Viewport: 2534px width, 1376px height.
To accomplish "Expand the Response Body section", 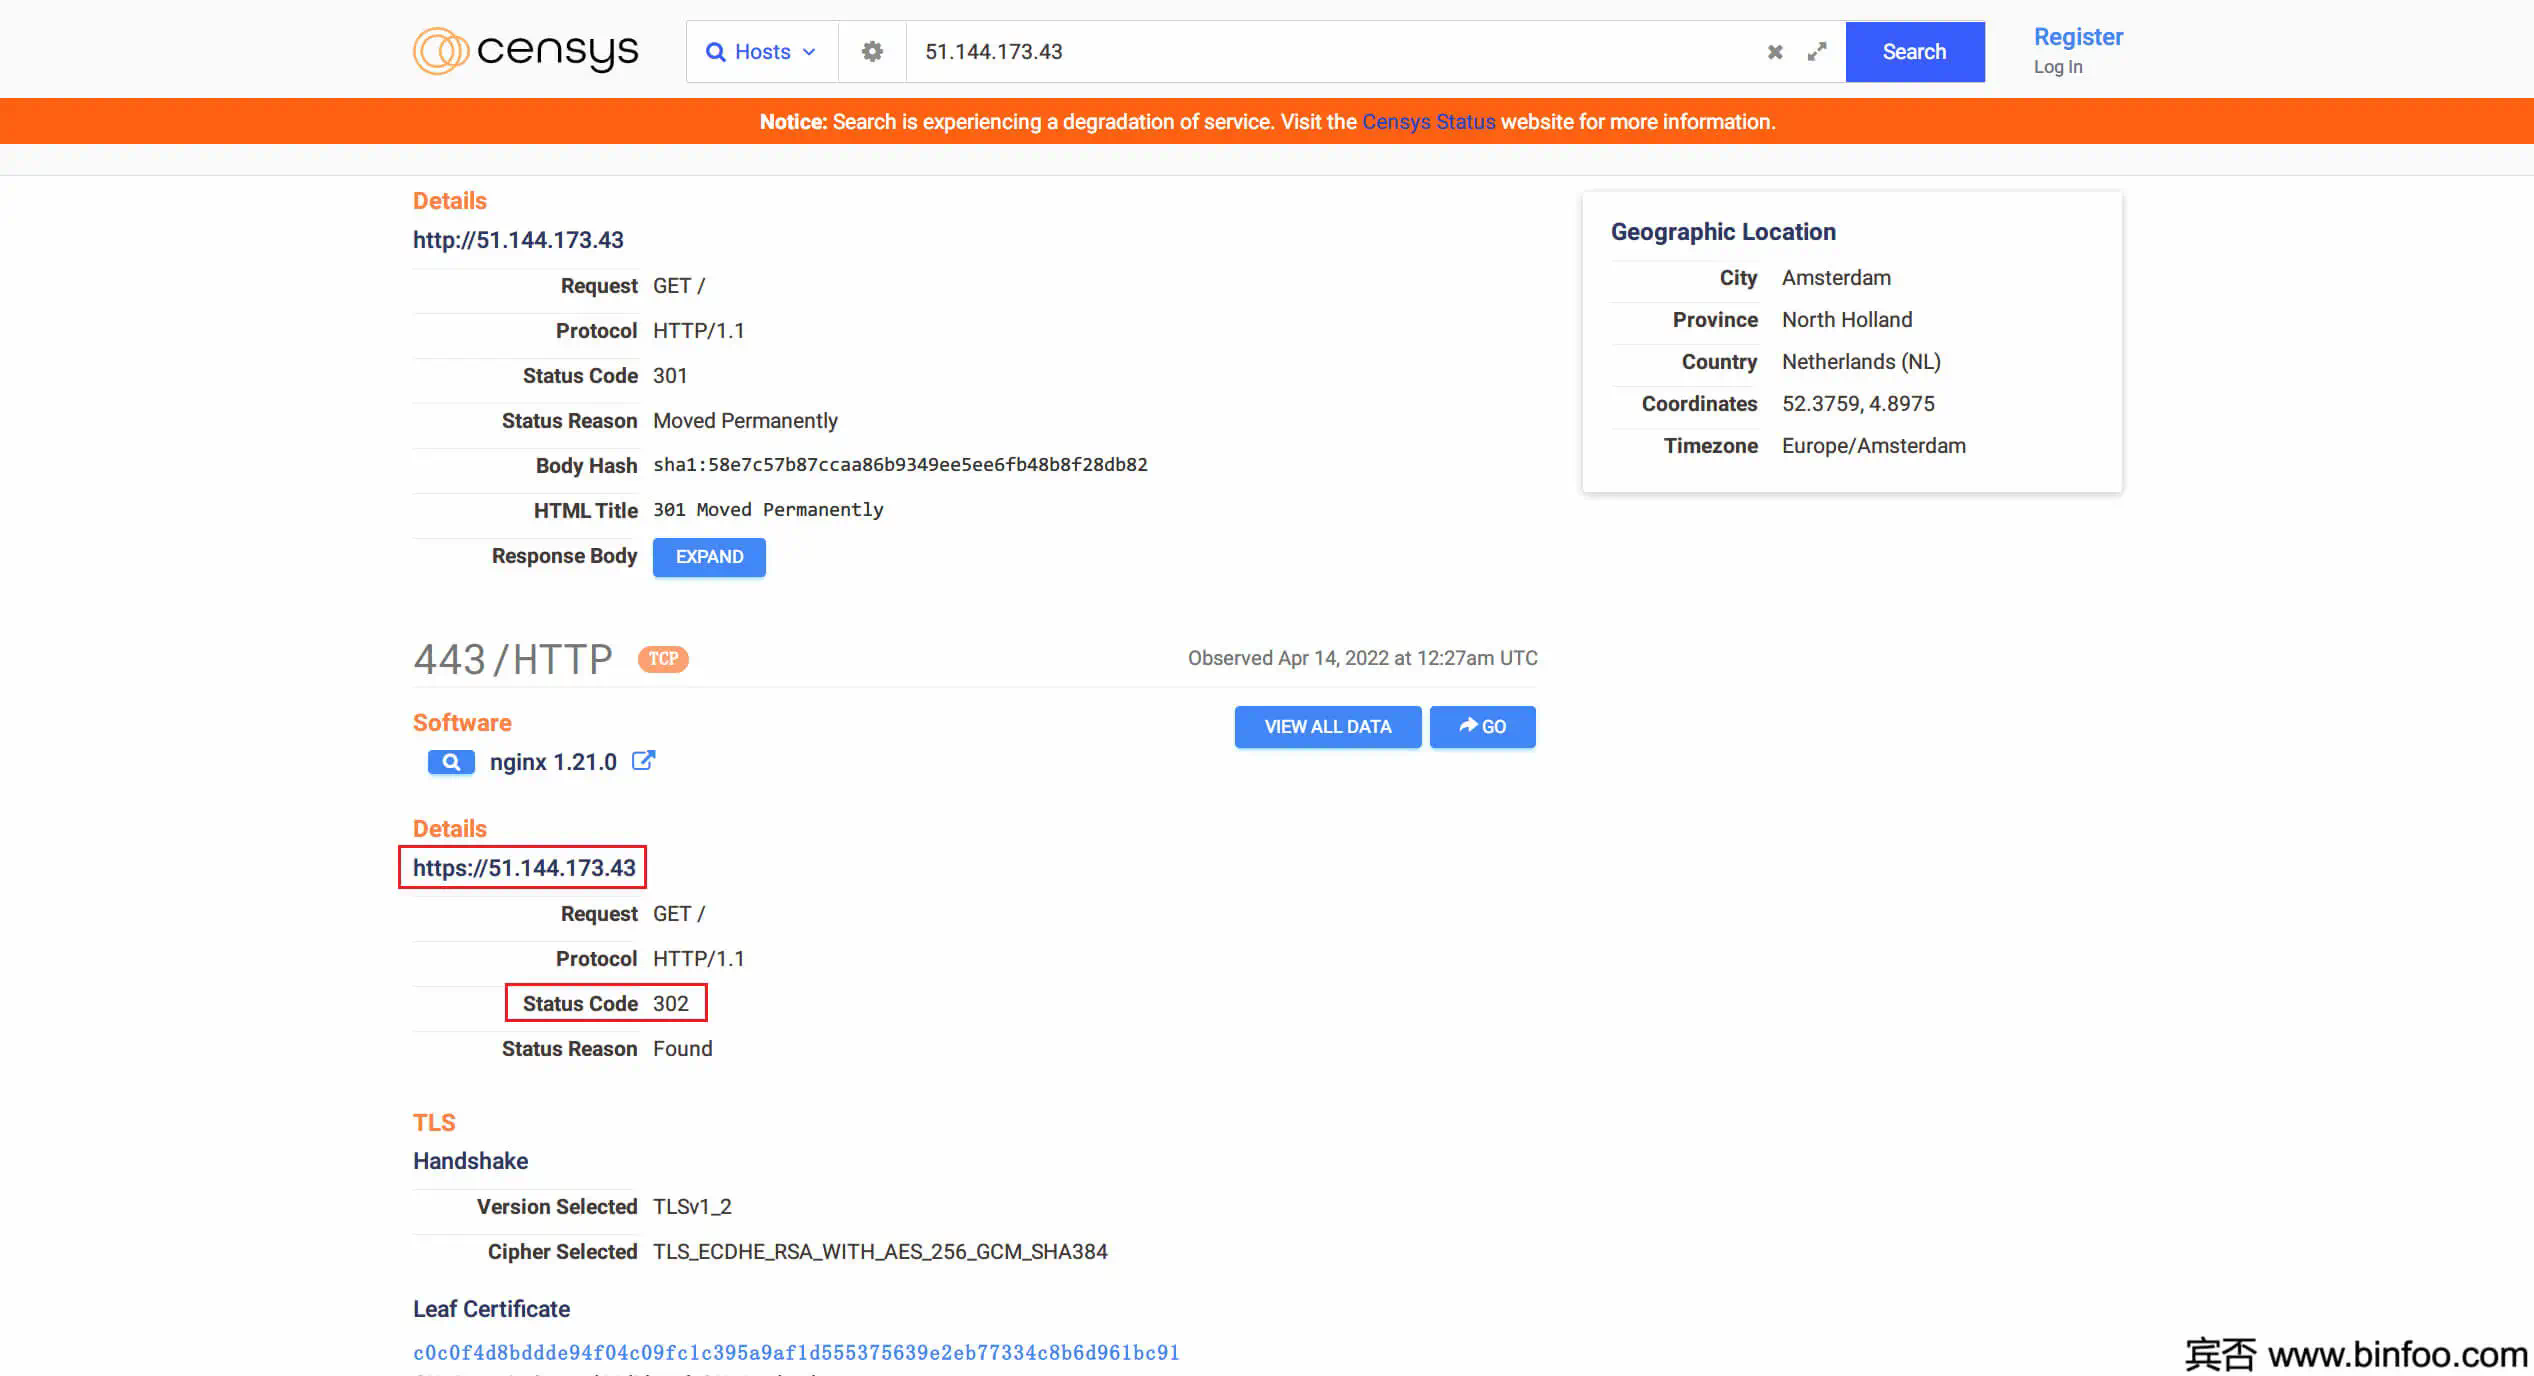I will point(708,556).
